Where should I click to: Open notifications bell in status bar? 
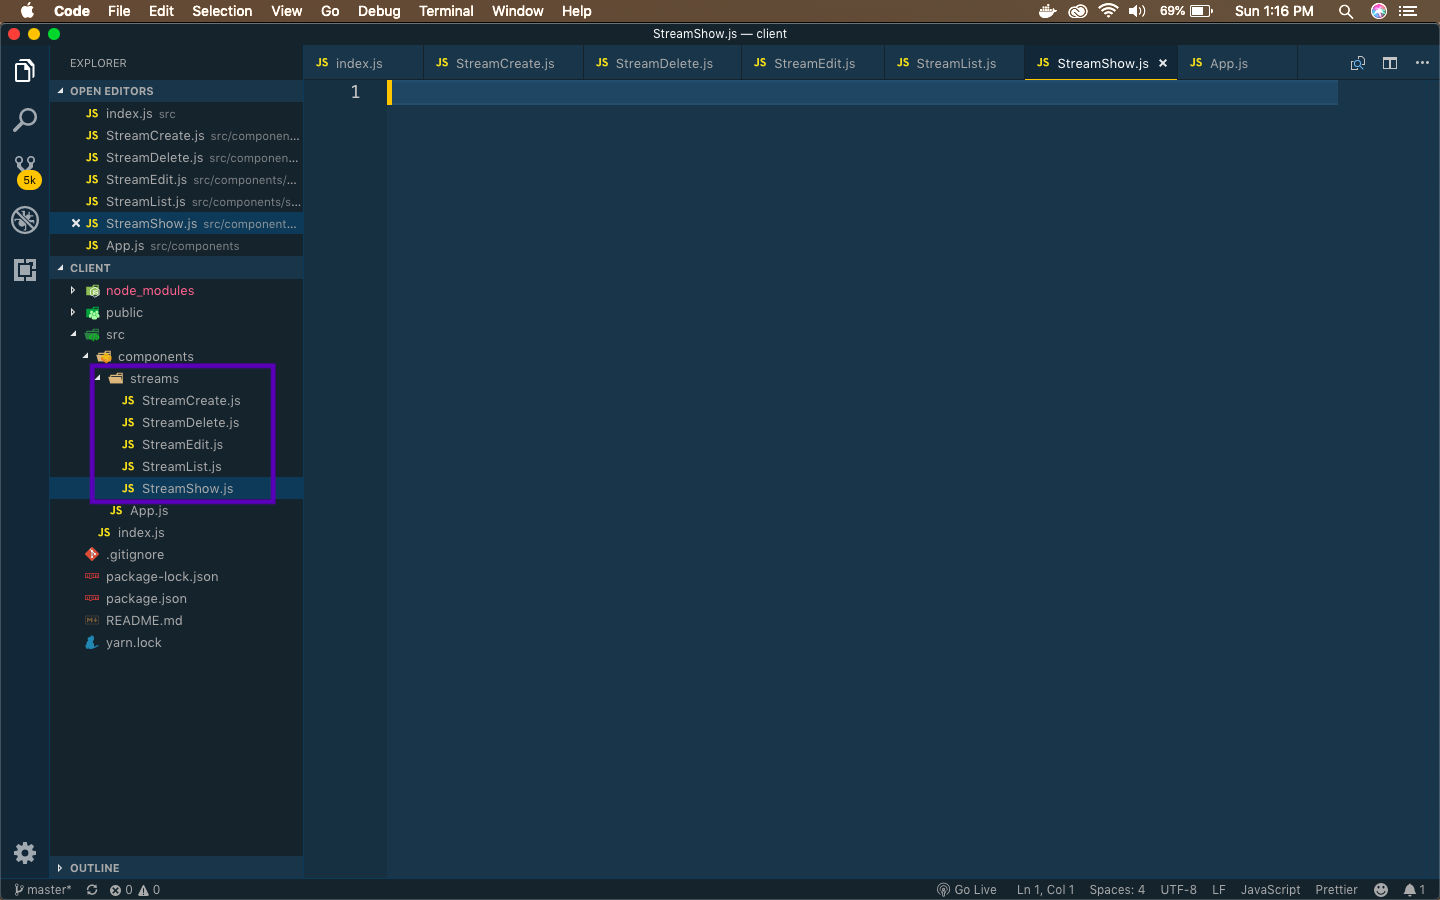1414,890
